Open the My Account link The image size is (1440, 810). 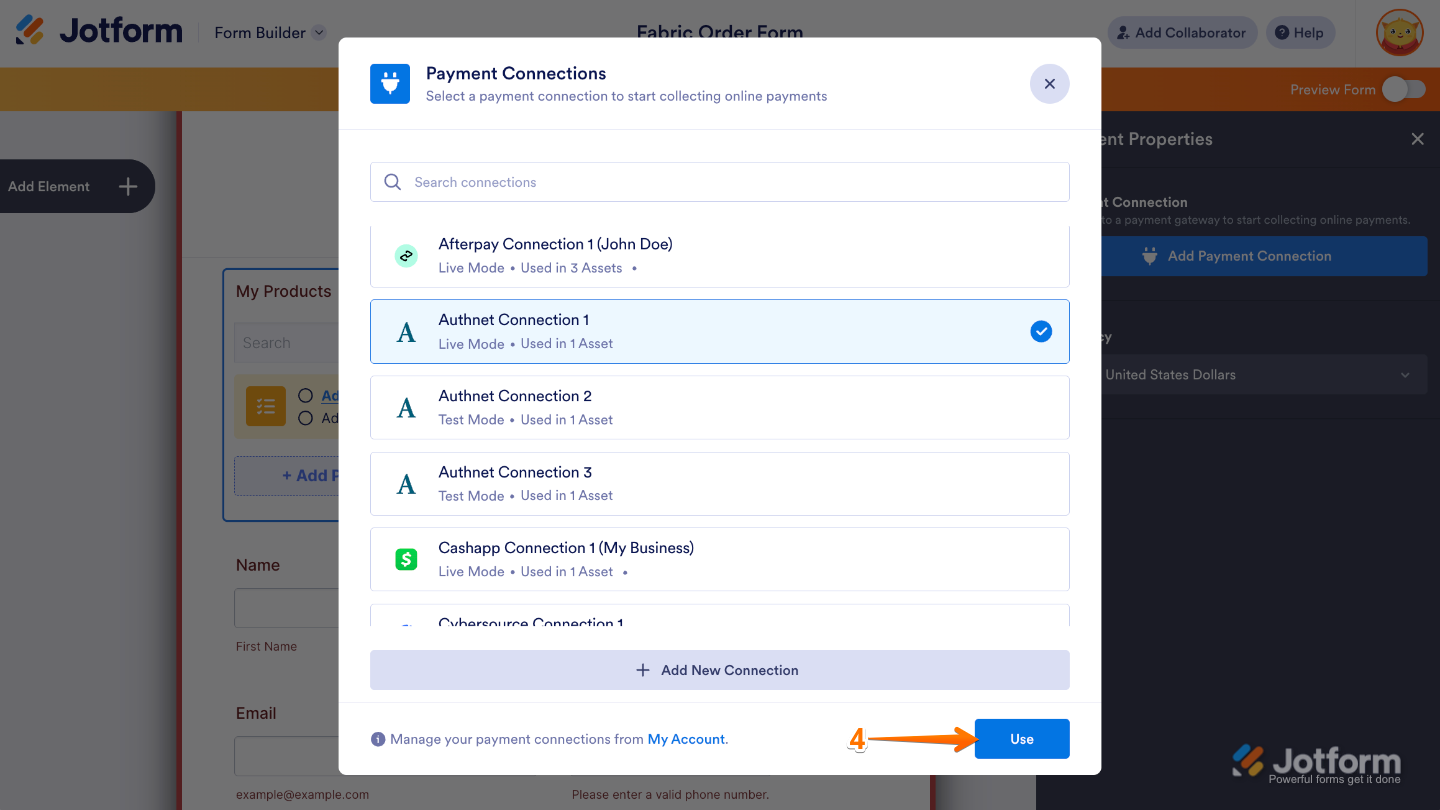coord(686,739)
